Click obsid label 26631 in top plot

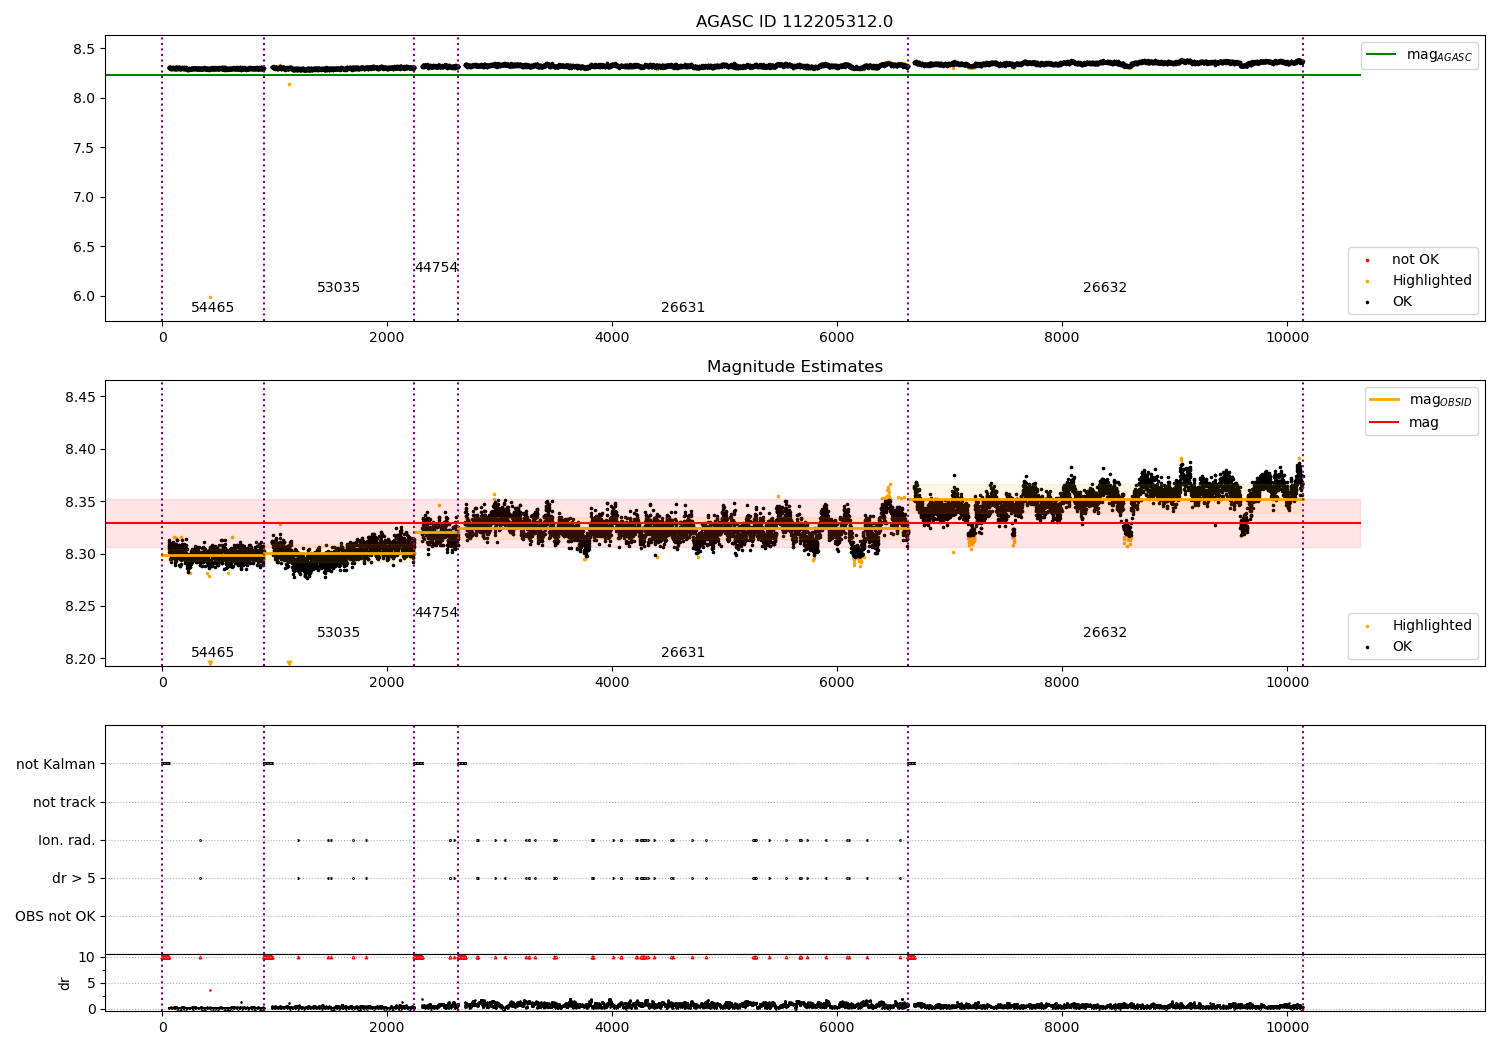tap(683, 308)
